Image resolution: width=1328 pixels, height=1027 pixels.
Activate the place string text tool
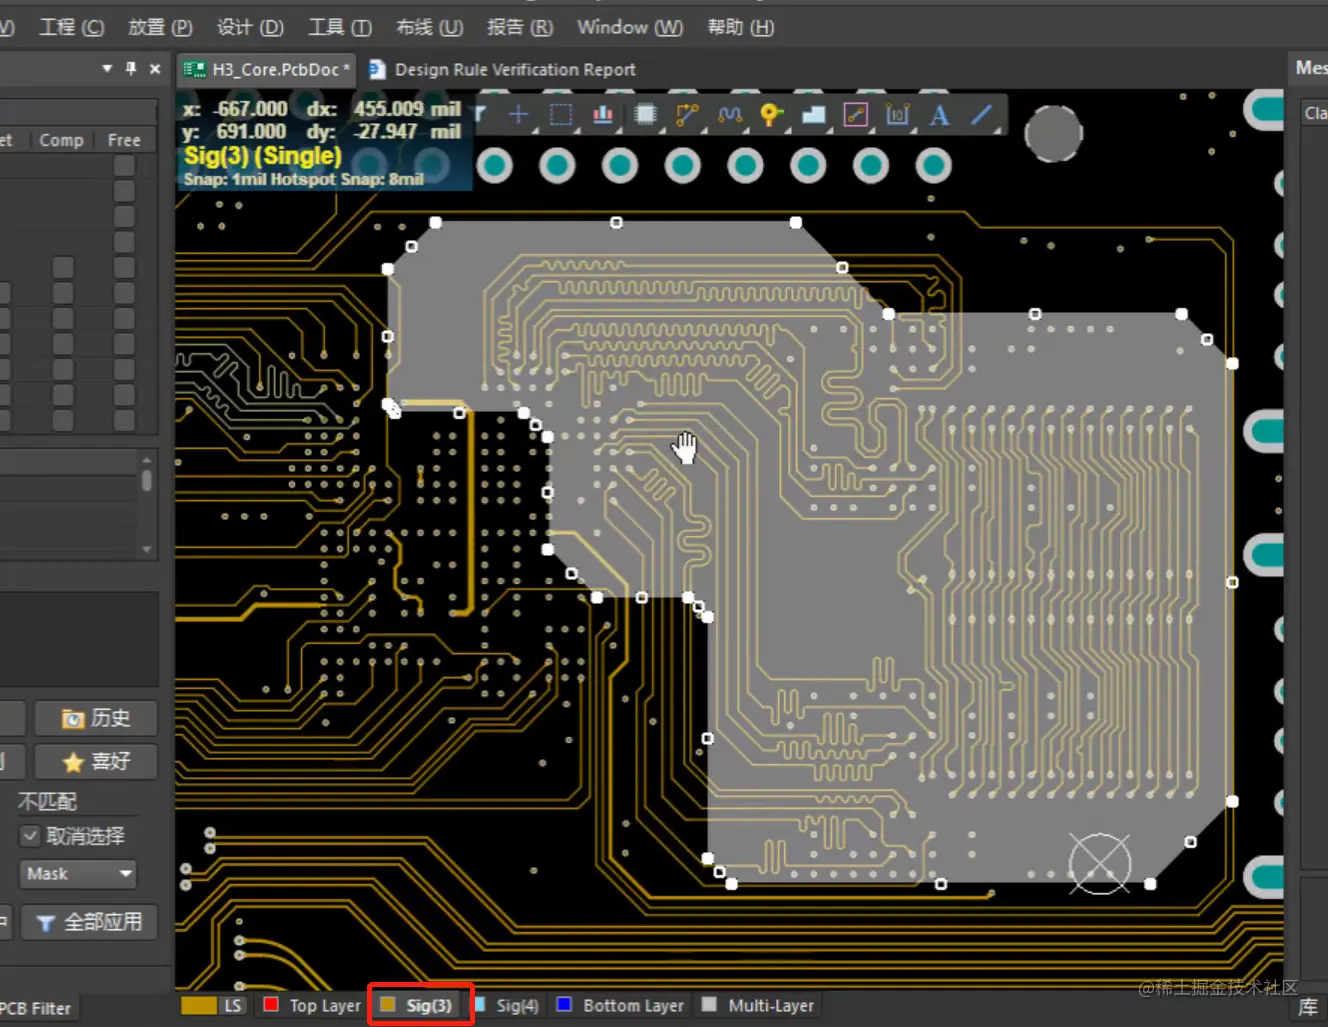(939, 115)
